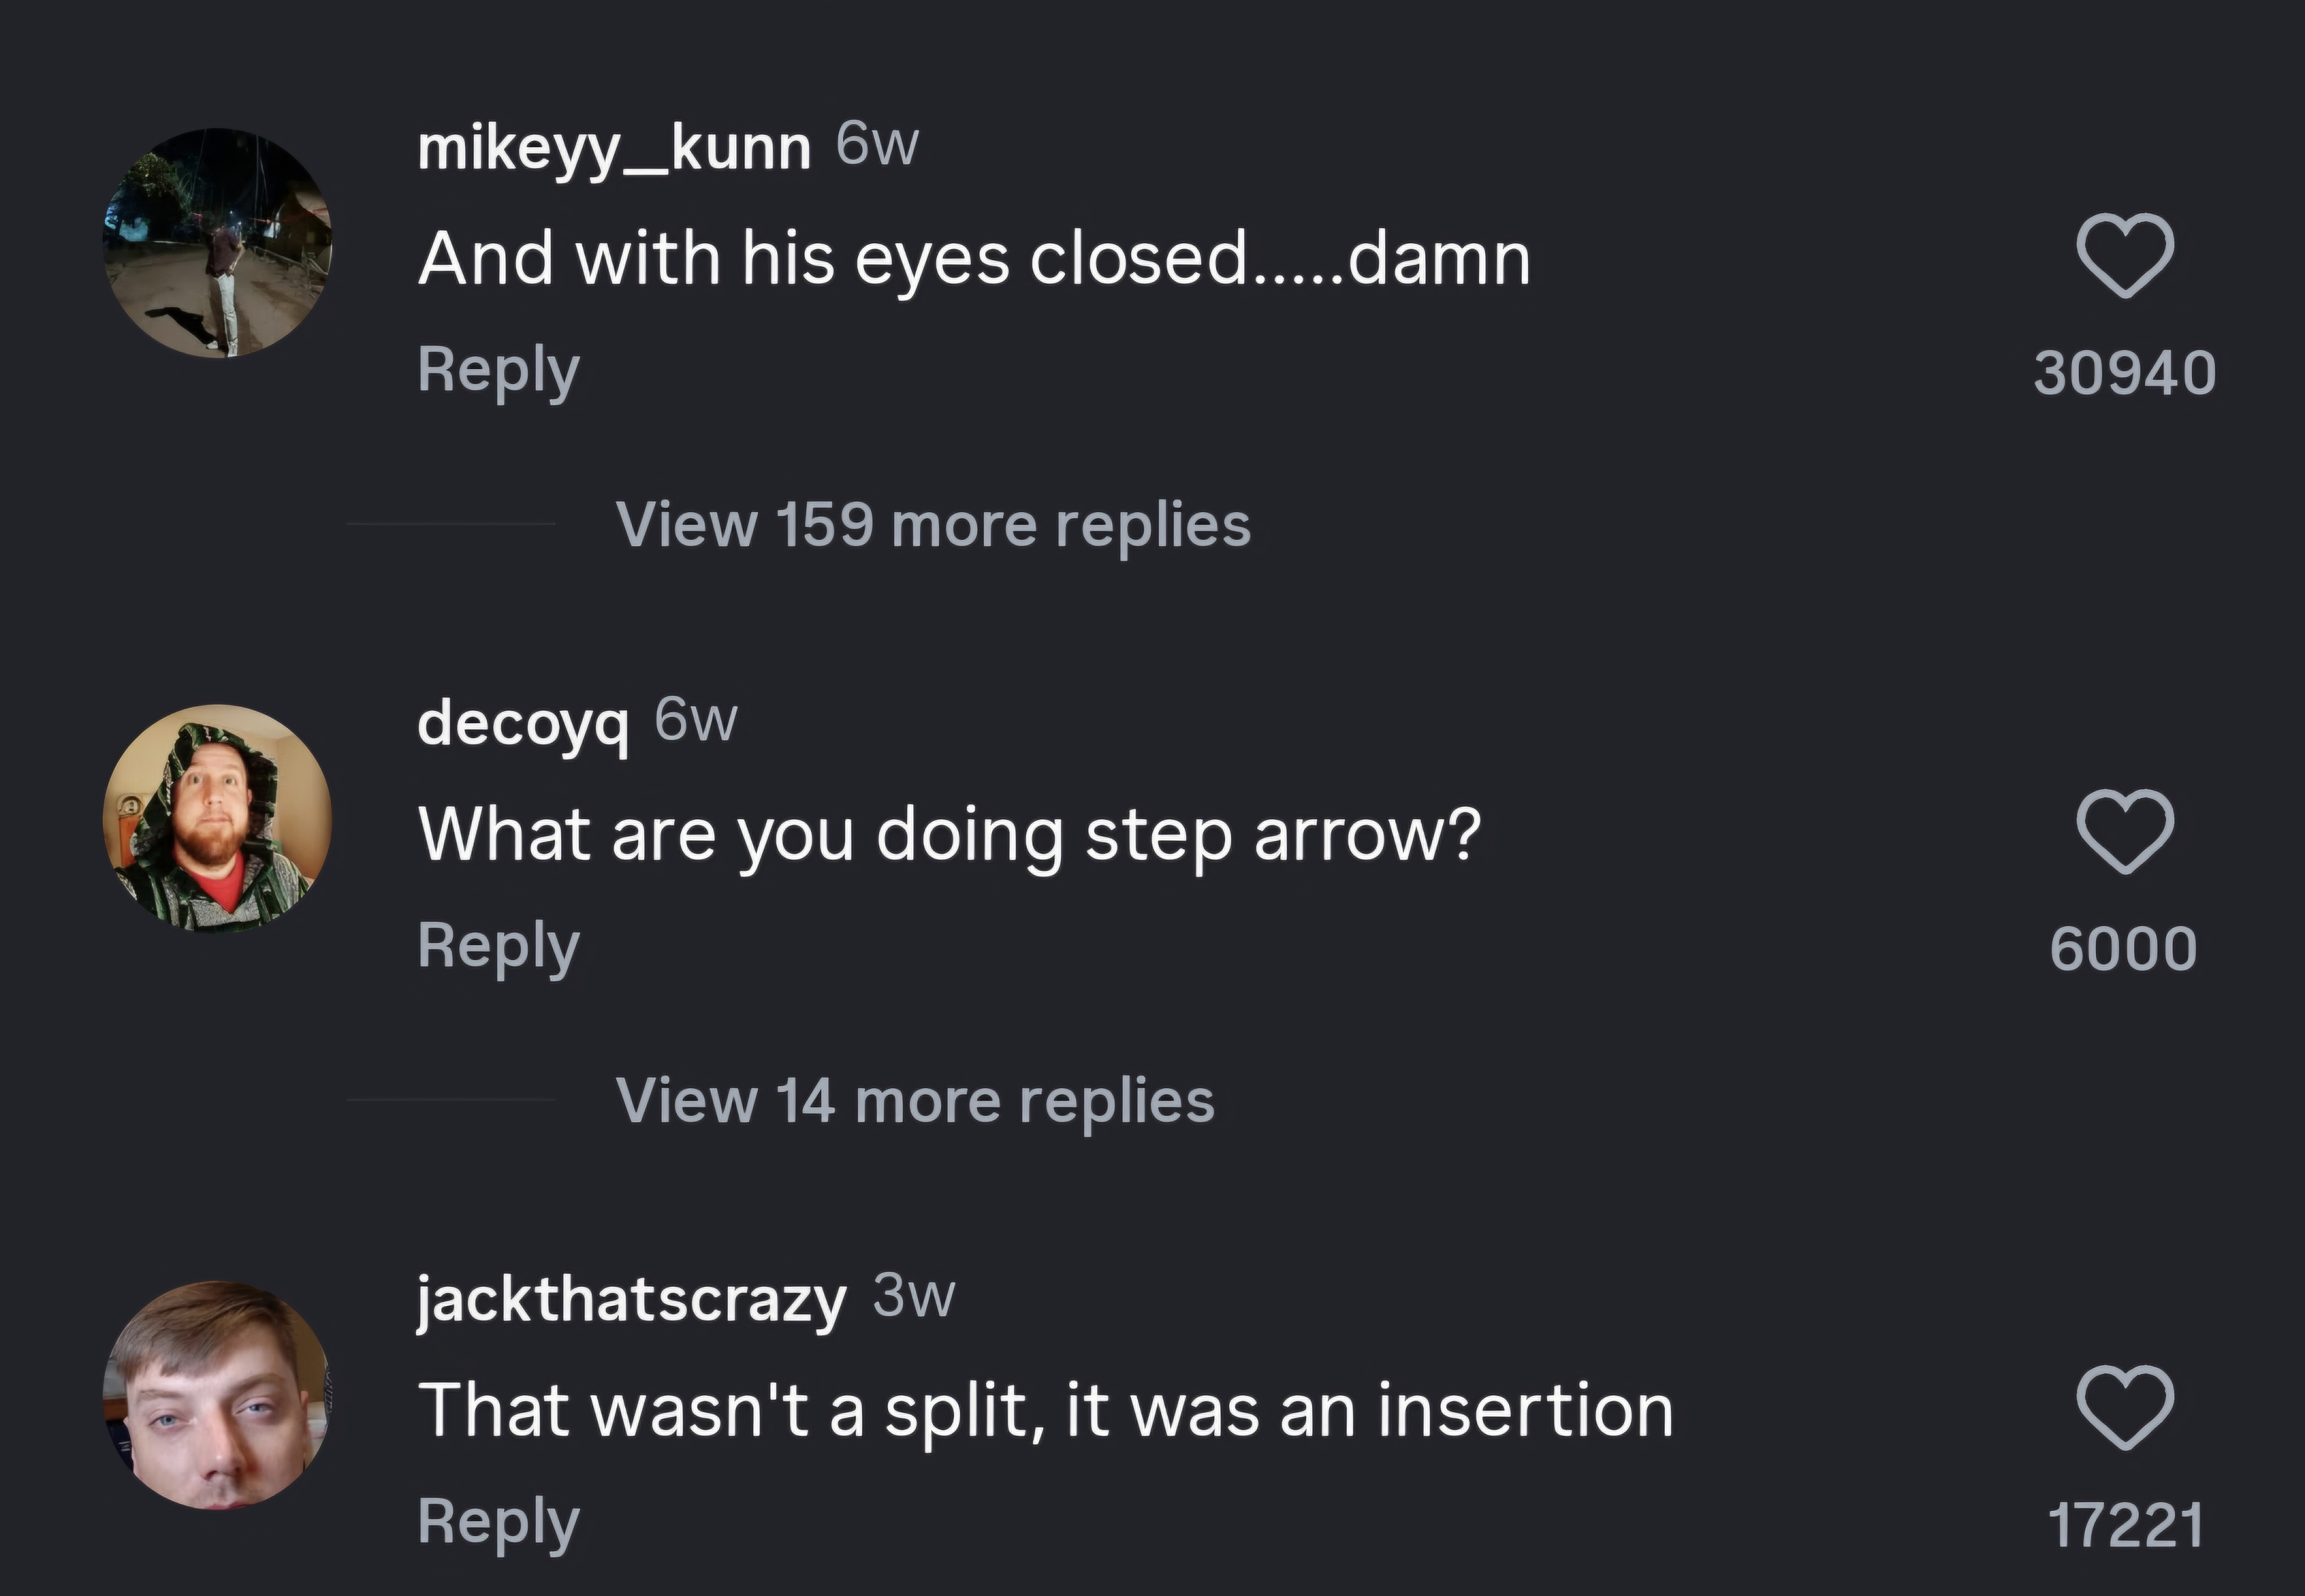Select comment "That wasn't a split, it was an insertion"
The image size is (2305, 1596).
1045,1410
